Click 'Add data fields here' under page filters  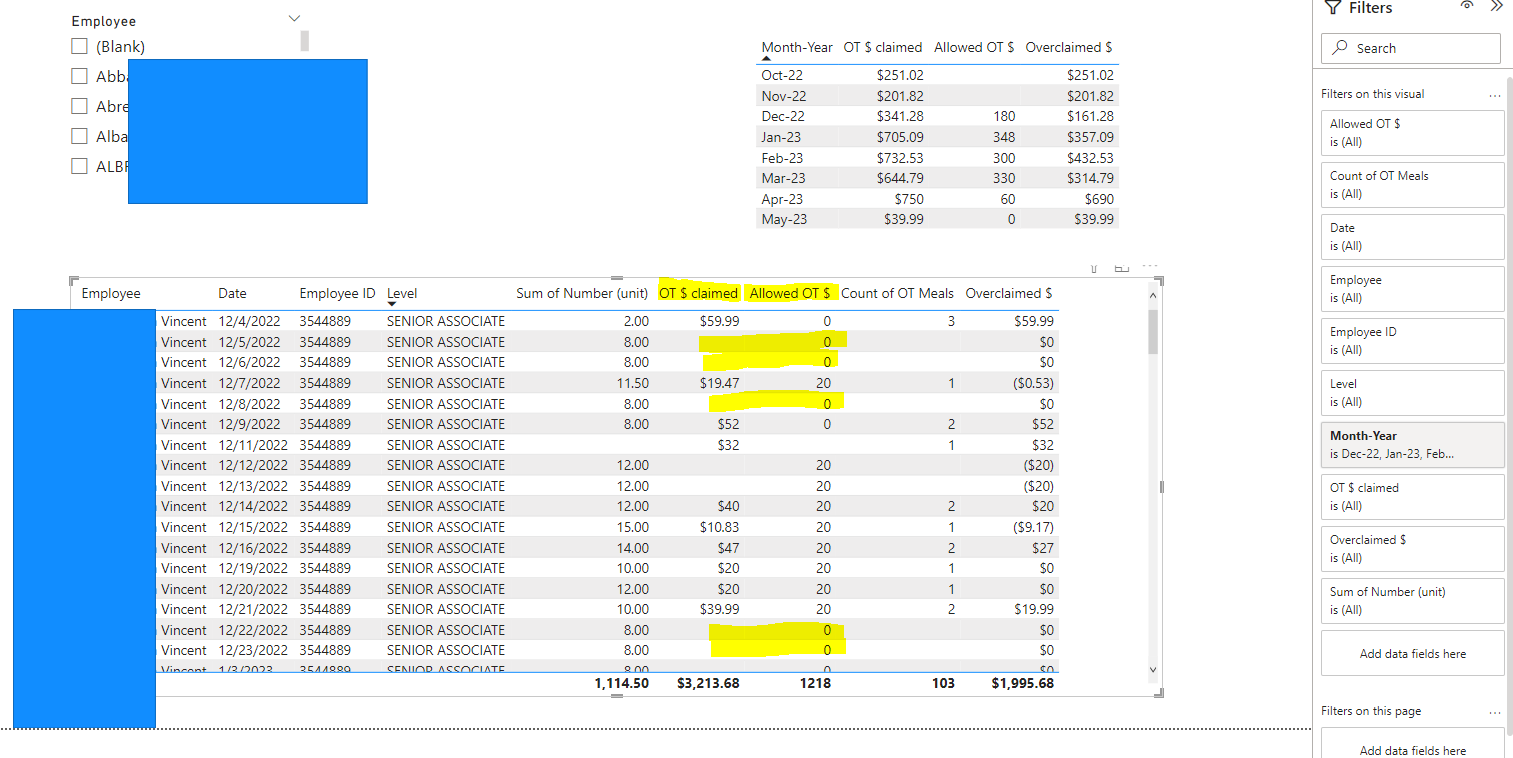pyautogui.click(x=1412, y=750)
